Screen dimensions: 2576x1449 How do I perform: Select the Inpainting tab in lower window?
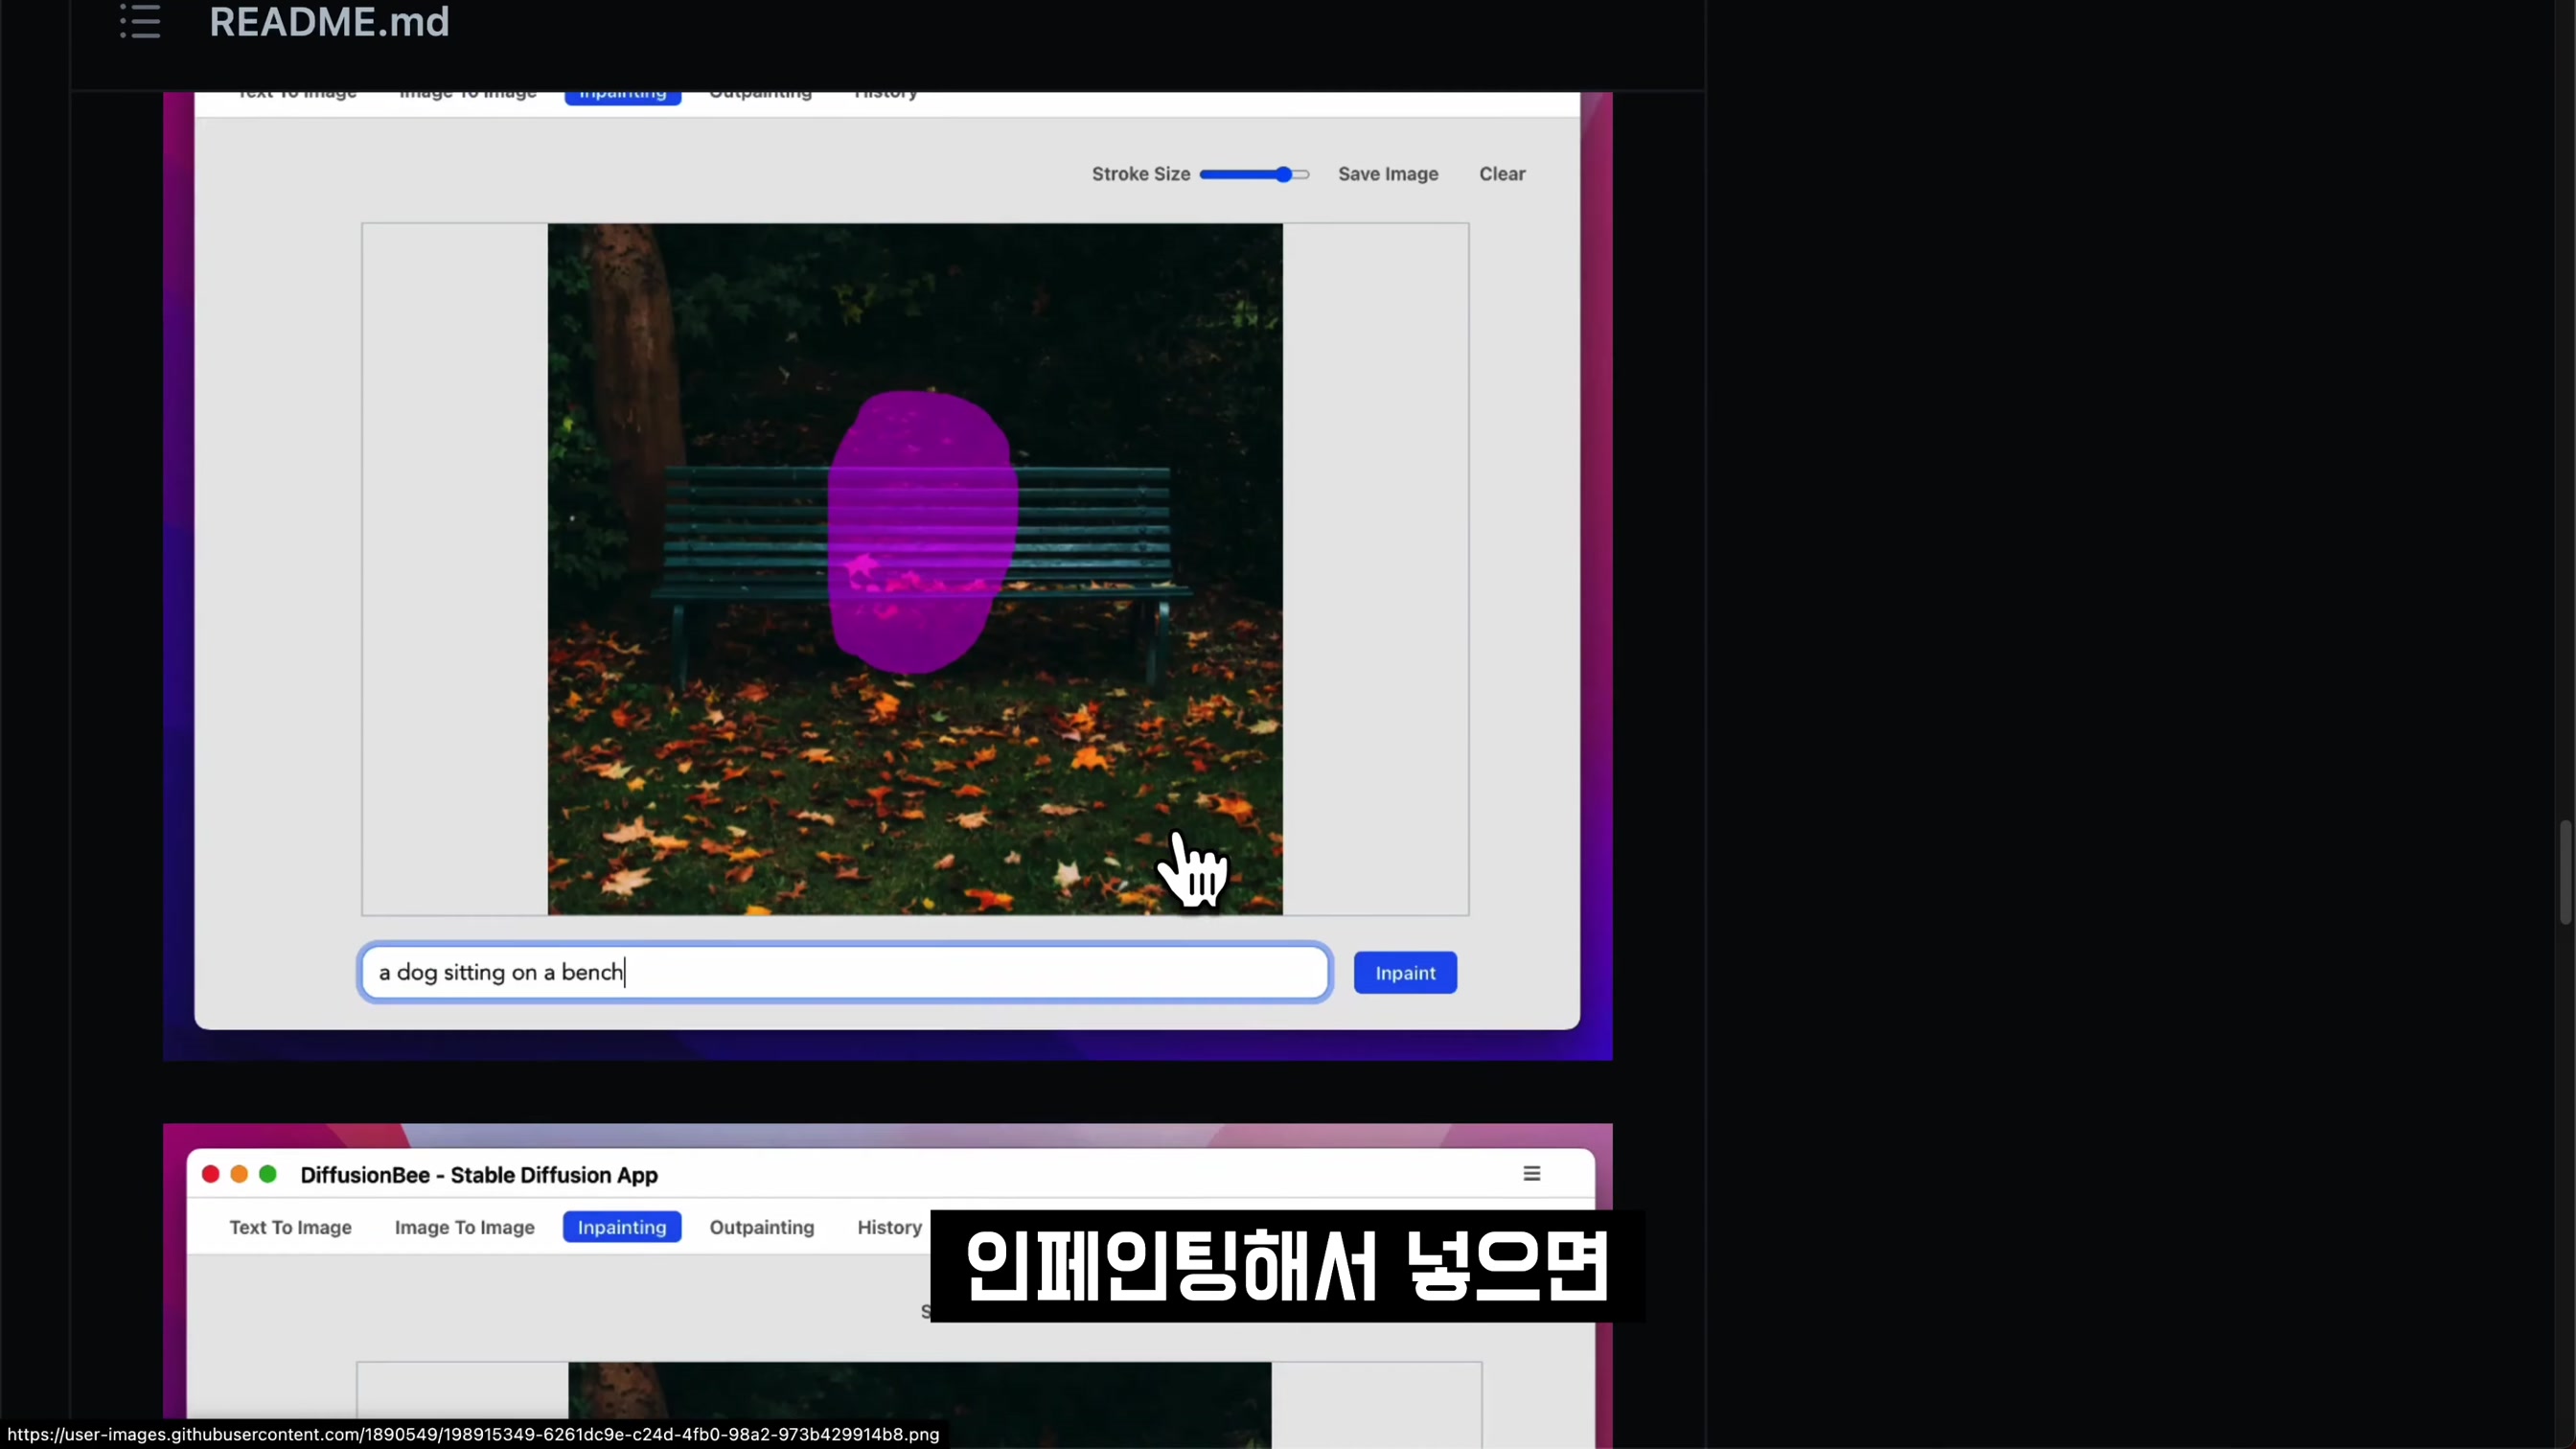point(622,1227)
